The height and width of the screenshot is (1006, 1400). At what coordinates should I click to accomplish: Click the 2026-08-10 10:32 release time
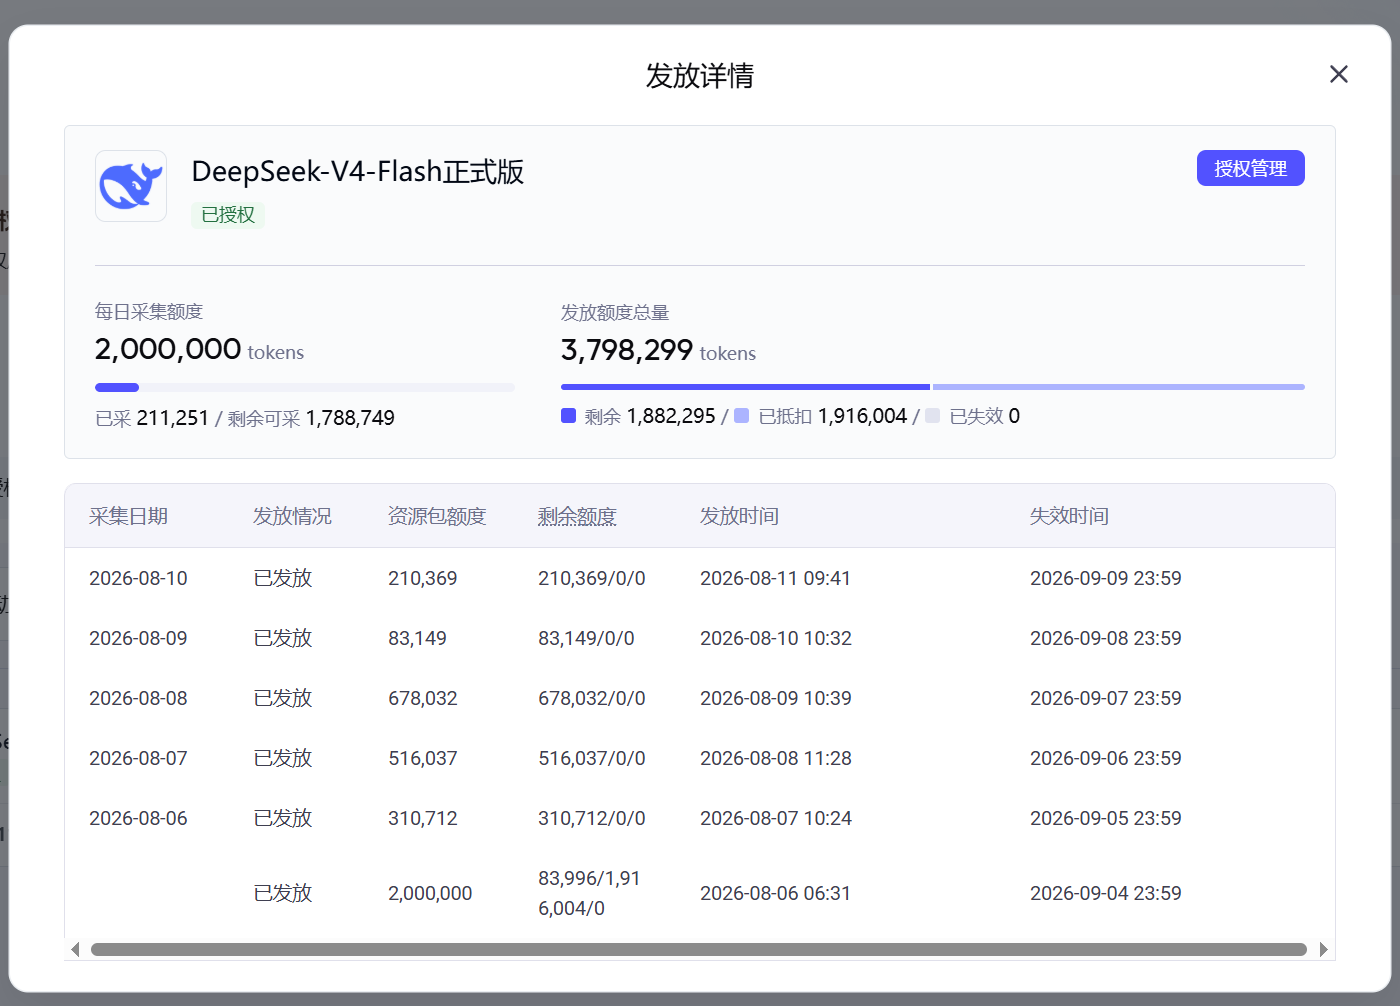(776, 638)
